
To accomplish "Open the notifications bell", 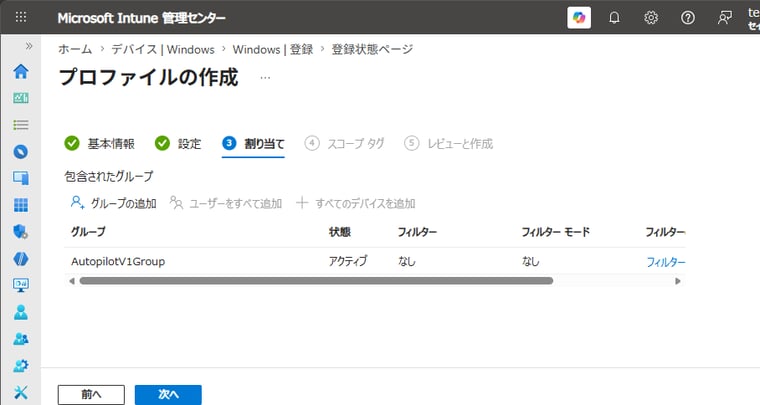I will click(614, 18).
